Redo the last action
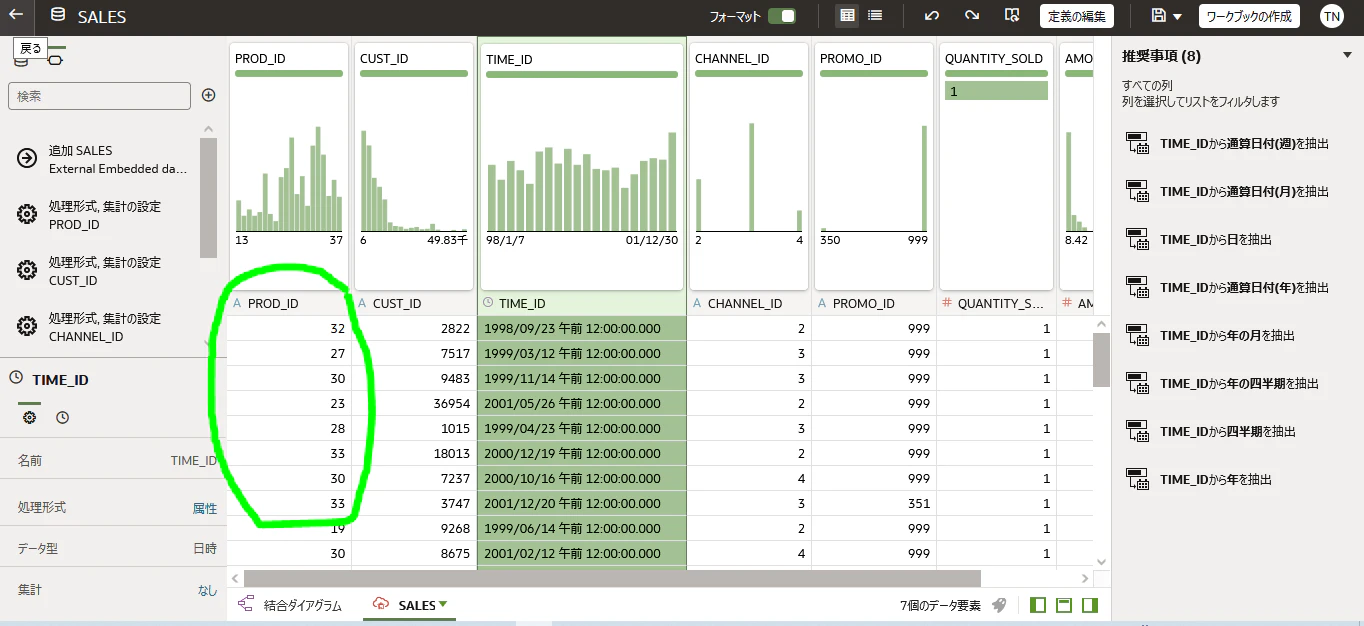The image size is (1364, 626). 972,16
